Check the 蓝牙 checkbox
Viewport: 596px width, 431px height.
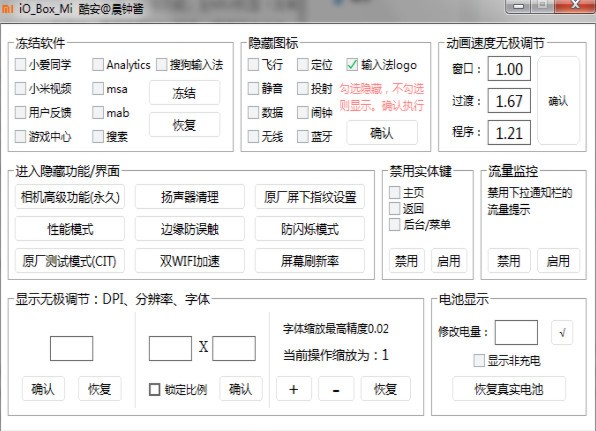(303, 136)
